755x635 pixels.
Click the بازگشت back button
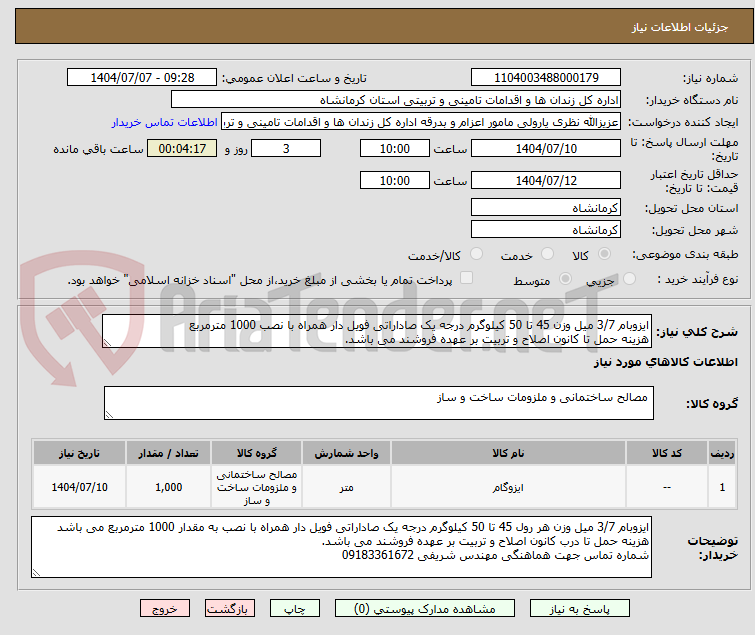coord(230,609)
